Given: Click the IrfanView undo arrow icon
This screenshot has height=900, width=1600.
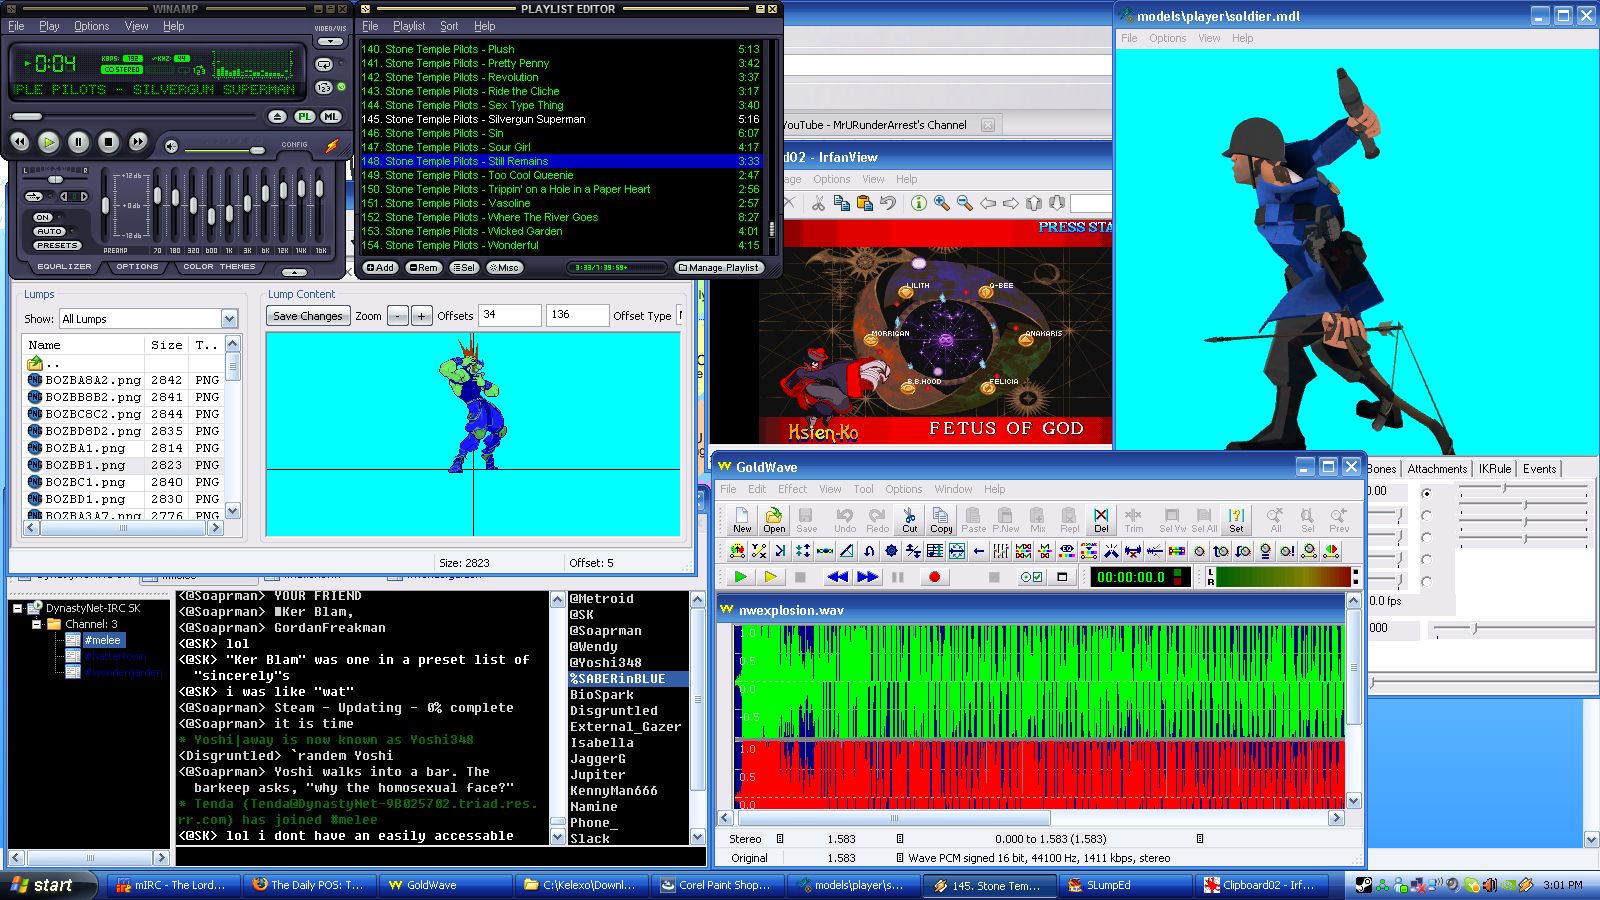Looking at the screenshot, I should 887,203.
